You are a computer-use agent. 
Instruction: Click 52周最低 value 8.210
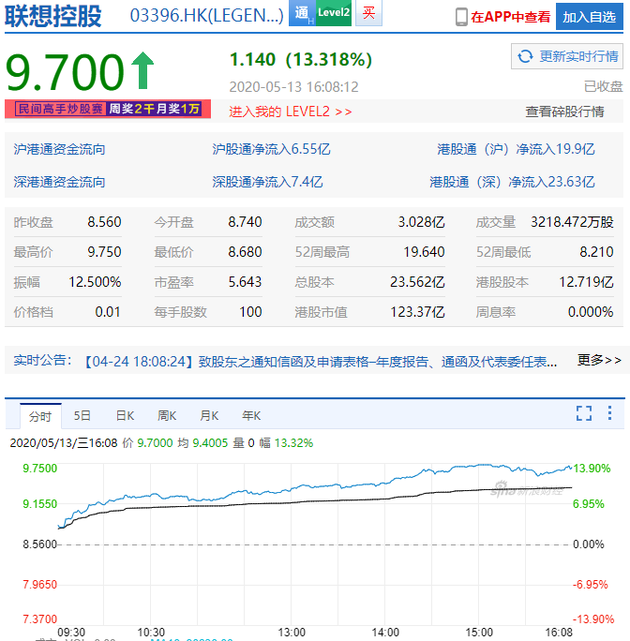596,252
